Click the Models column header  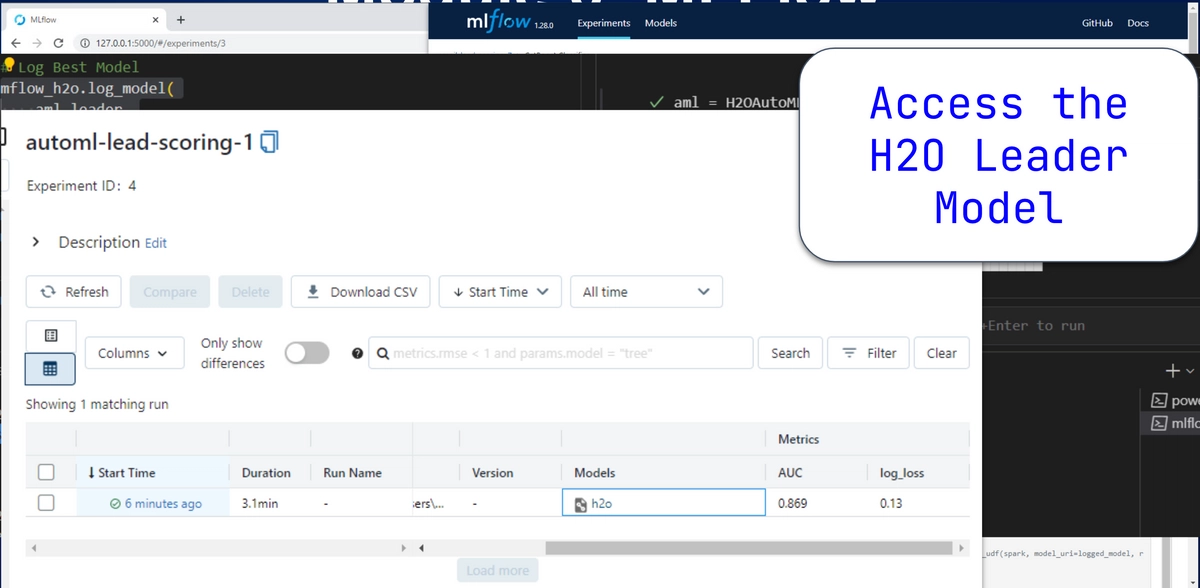(595, 473)
